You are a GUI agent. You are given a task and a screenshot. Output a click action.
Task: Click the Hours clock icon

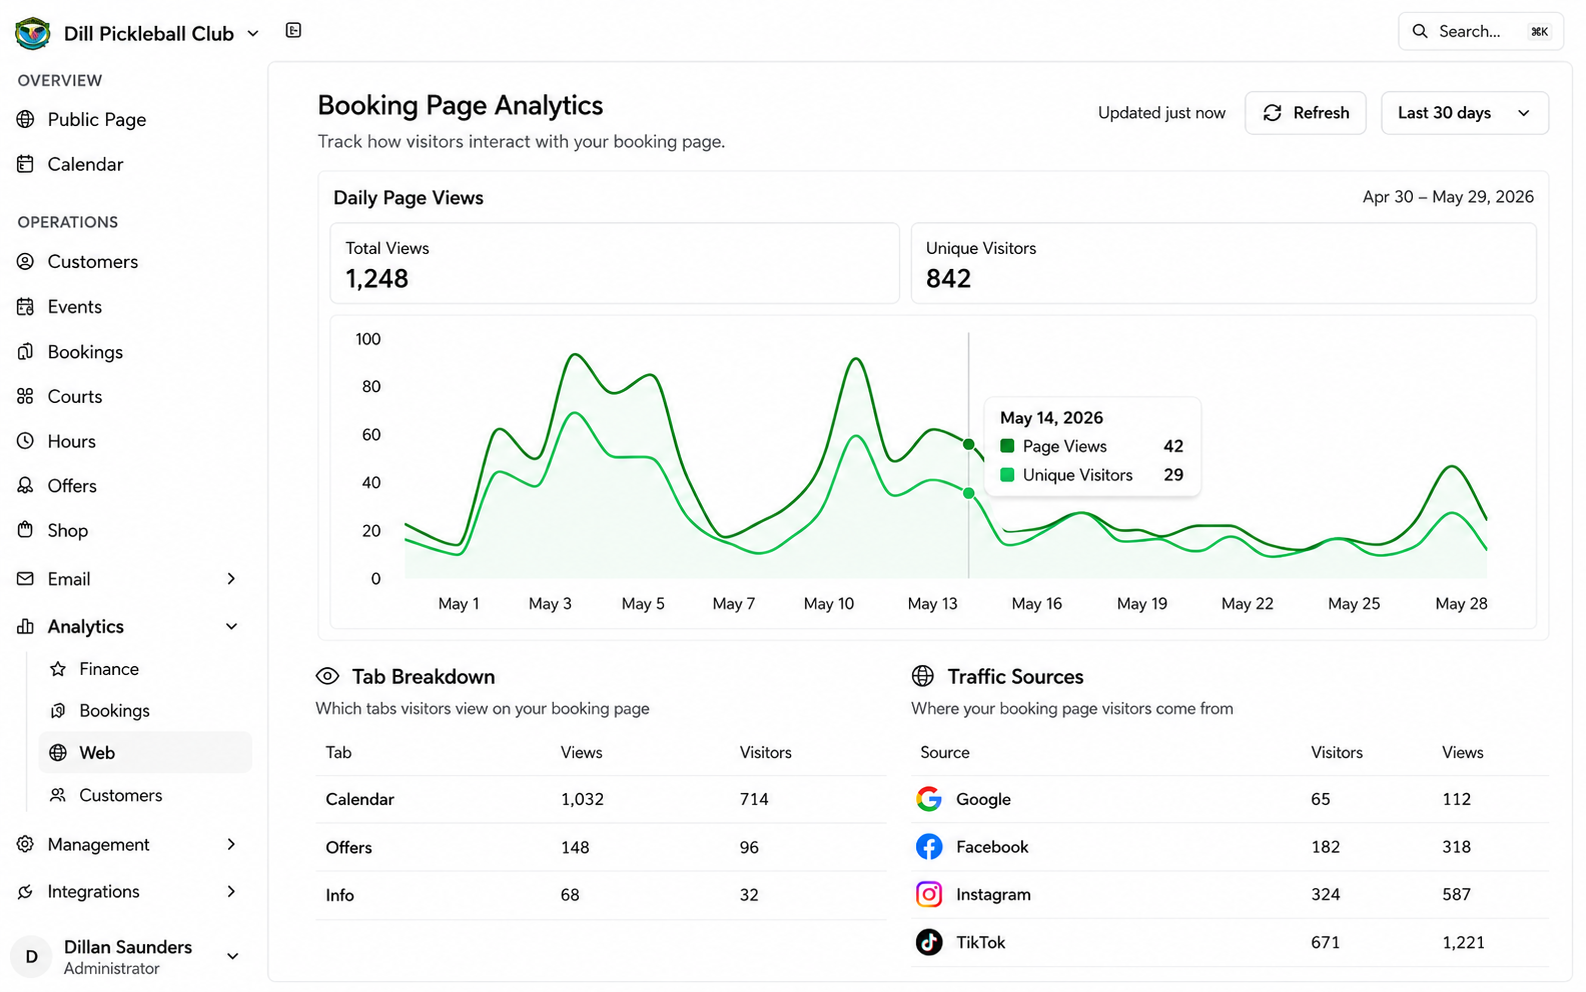click(x=26, y=440)
